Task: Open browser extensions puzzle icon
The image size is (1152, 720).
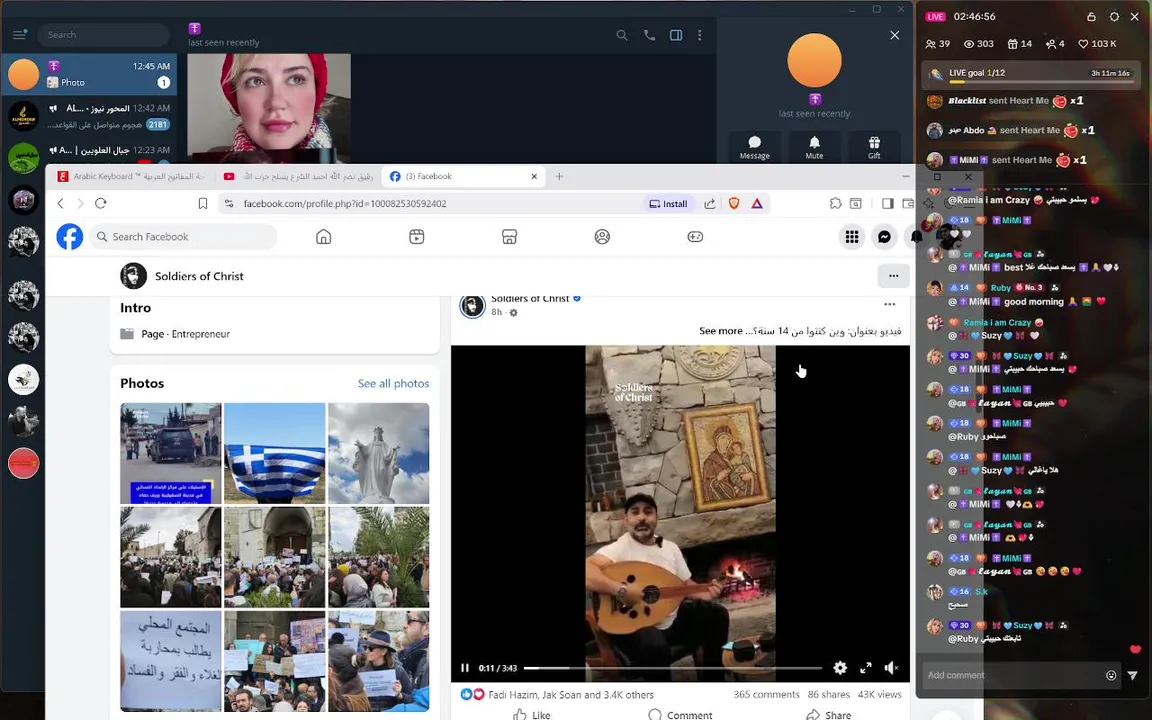Action: click(x=835, y=204)
